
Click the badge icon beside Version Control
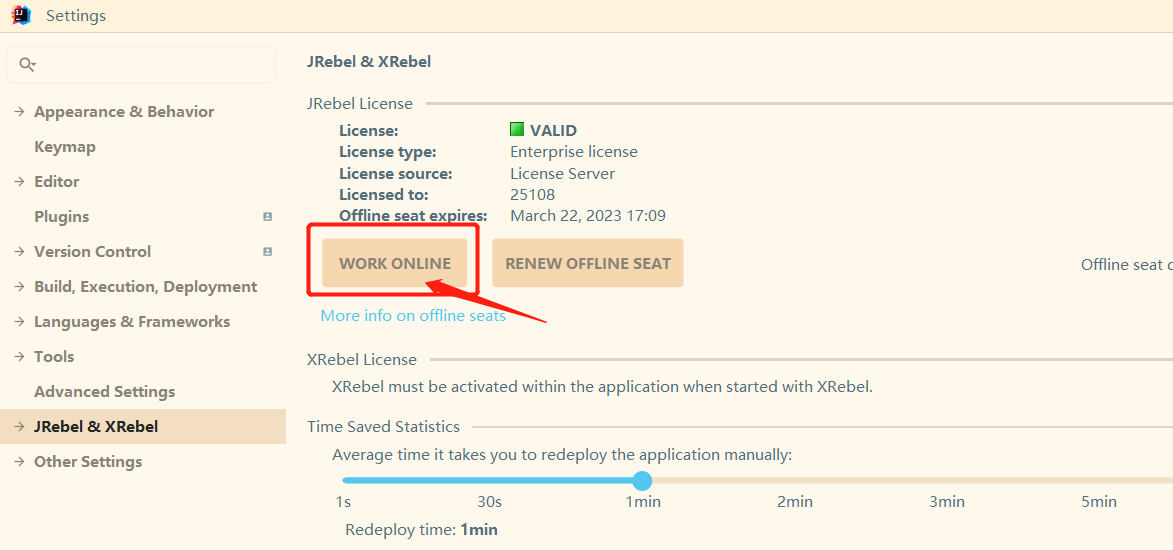click(x=267, y=252)
